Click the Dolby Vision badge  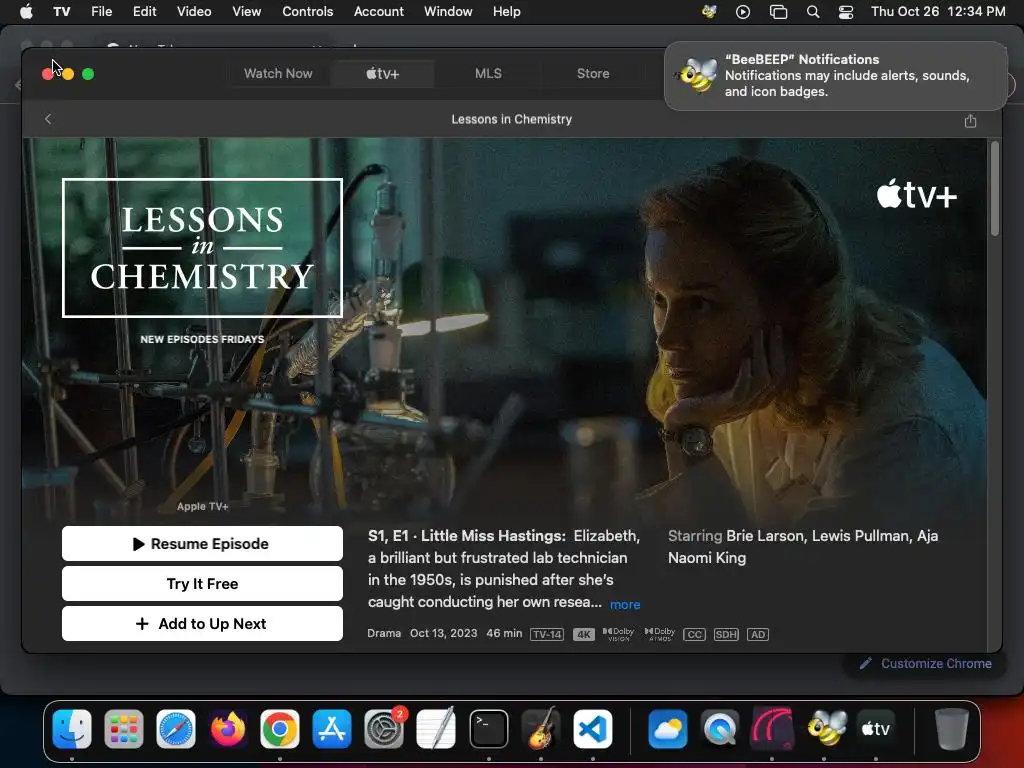pyautogui.click(x=618, y=634)
